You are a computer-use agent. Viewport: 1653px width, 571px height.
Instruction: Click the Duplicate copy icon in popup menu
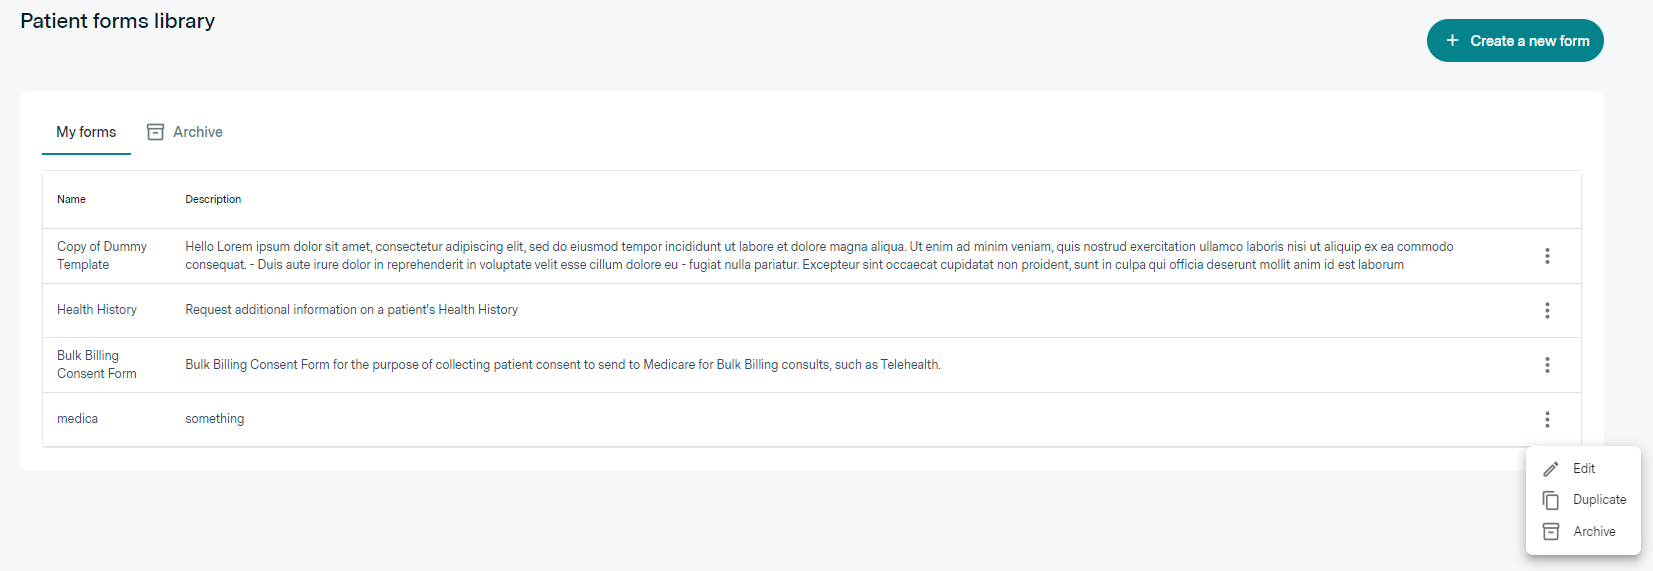click(x=1551, y=500)
